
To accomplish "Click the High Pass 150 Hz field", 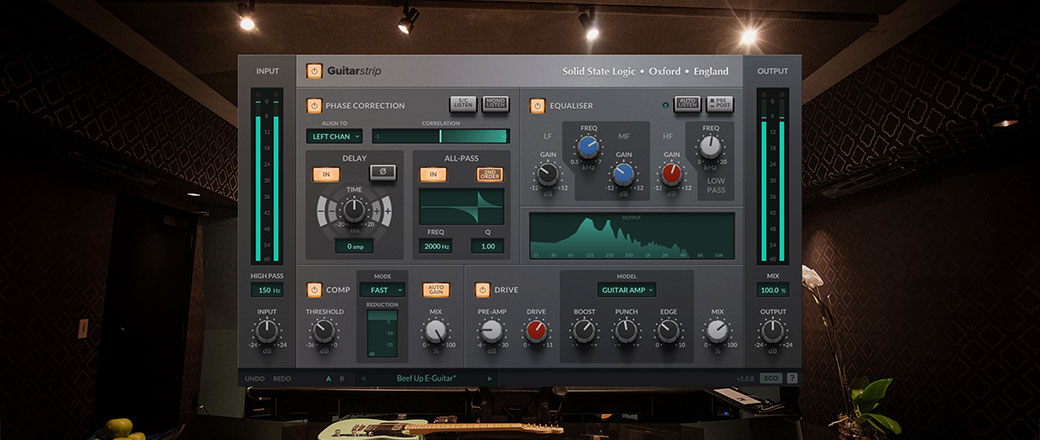I will (267, 290).
